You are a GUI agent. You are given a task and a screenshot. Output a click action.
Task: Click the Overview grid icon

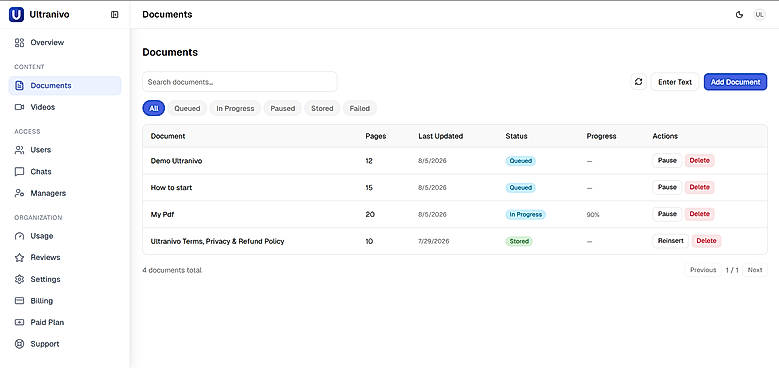pyautogui.click(x=19, y=42)
